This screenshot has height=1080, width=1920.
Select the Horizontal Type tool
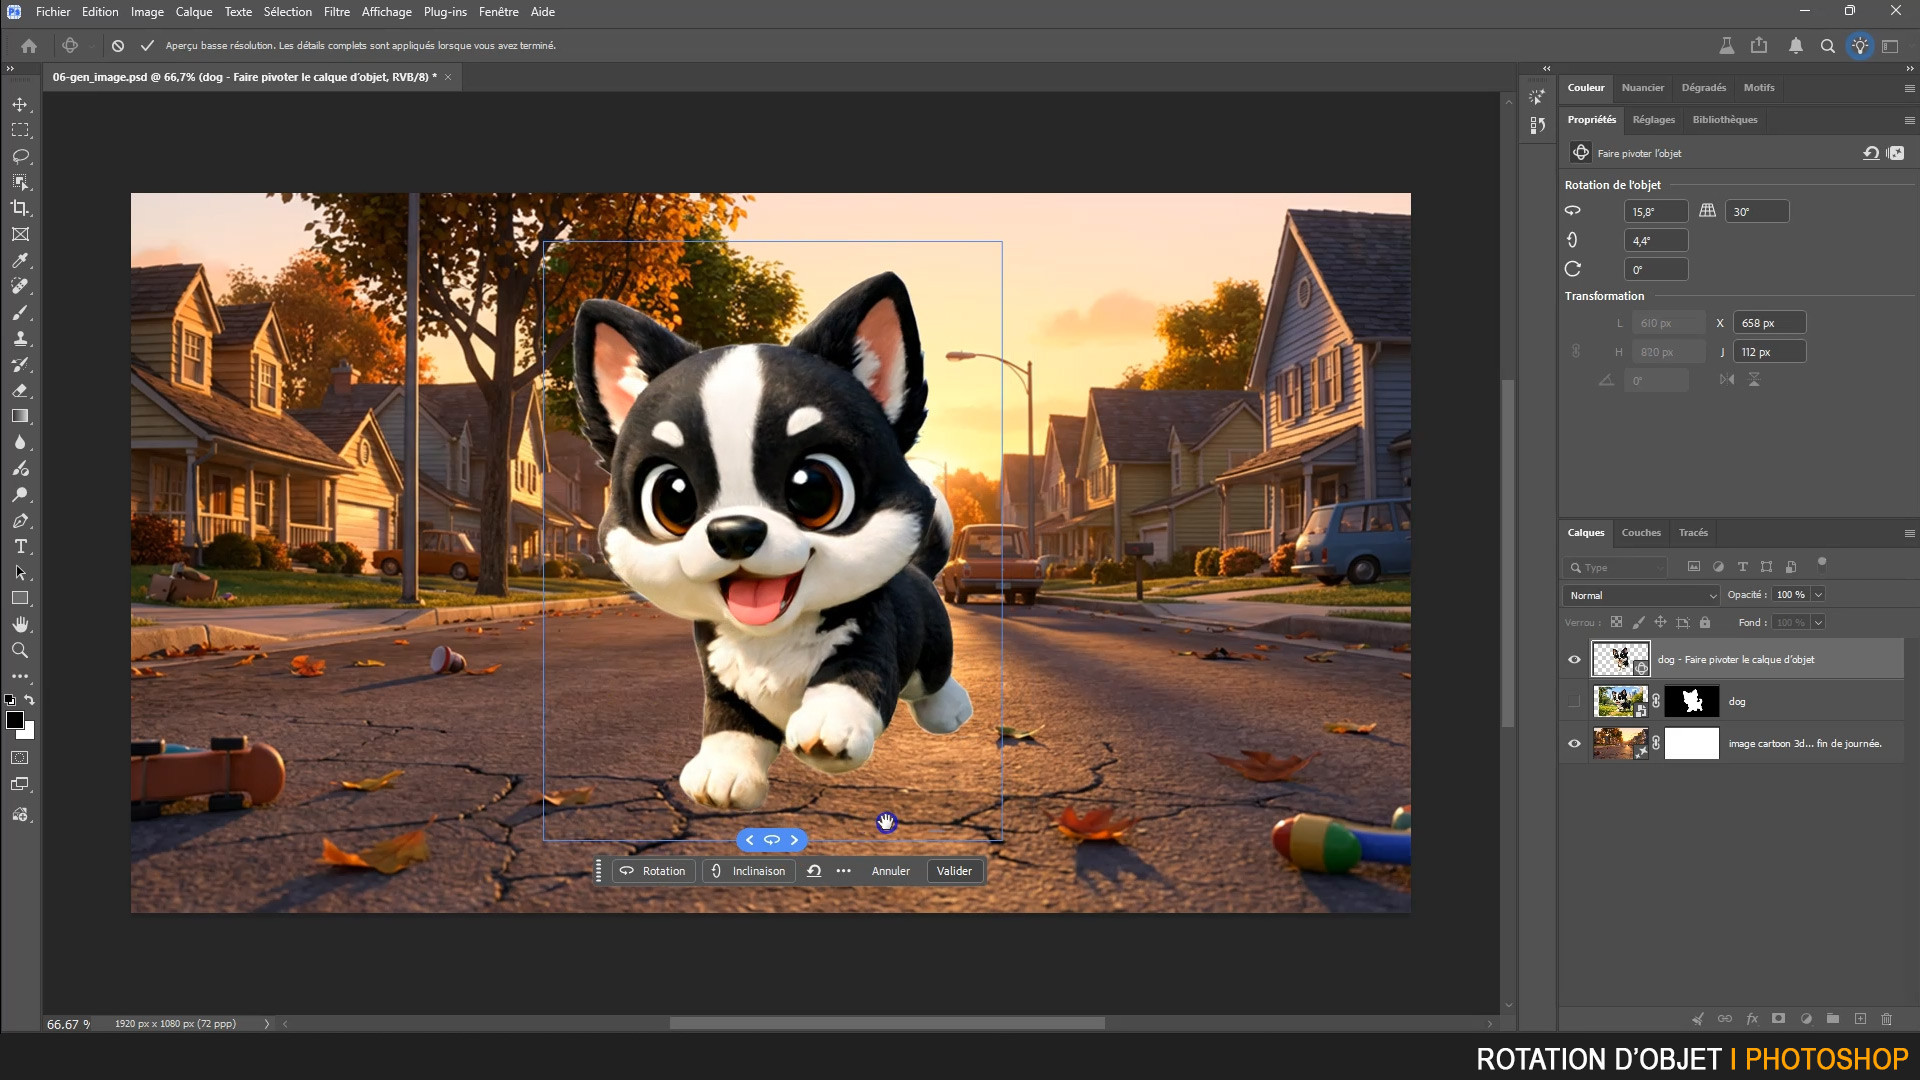coord(19,546)
